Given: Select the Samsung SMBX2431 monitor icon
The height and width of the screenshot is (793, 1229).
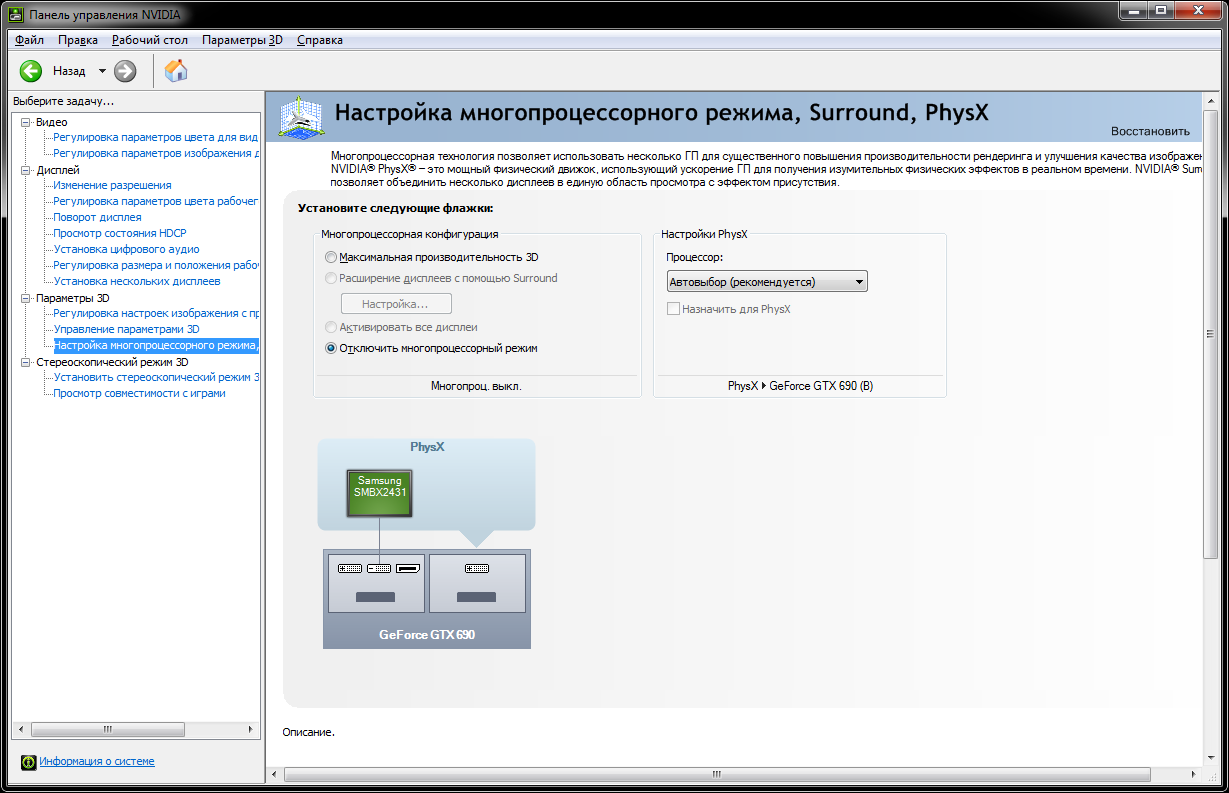Looking at the screenshot, I should click(x=380, y=493).
